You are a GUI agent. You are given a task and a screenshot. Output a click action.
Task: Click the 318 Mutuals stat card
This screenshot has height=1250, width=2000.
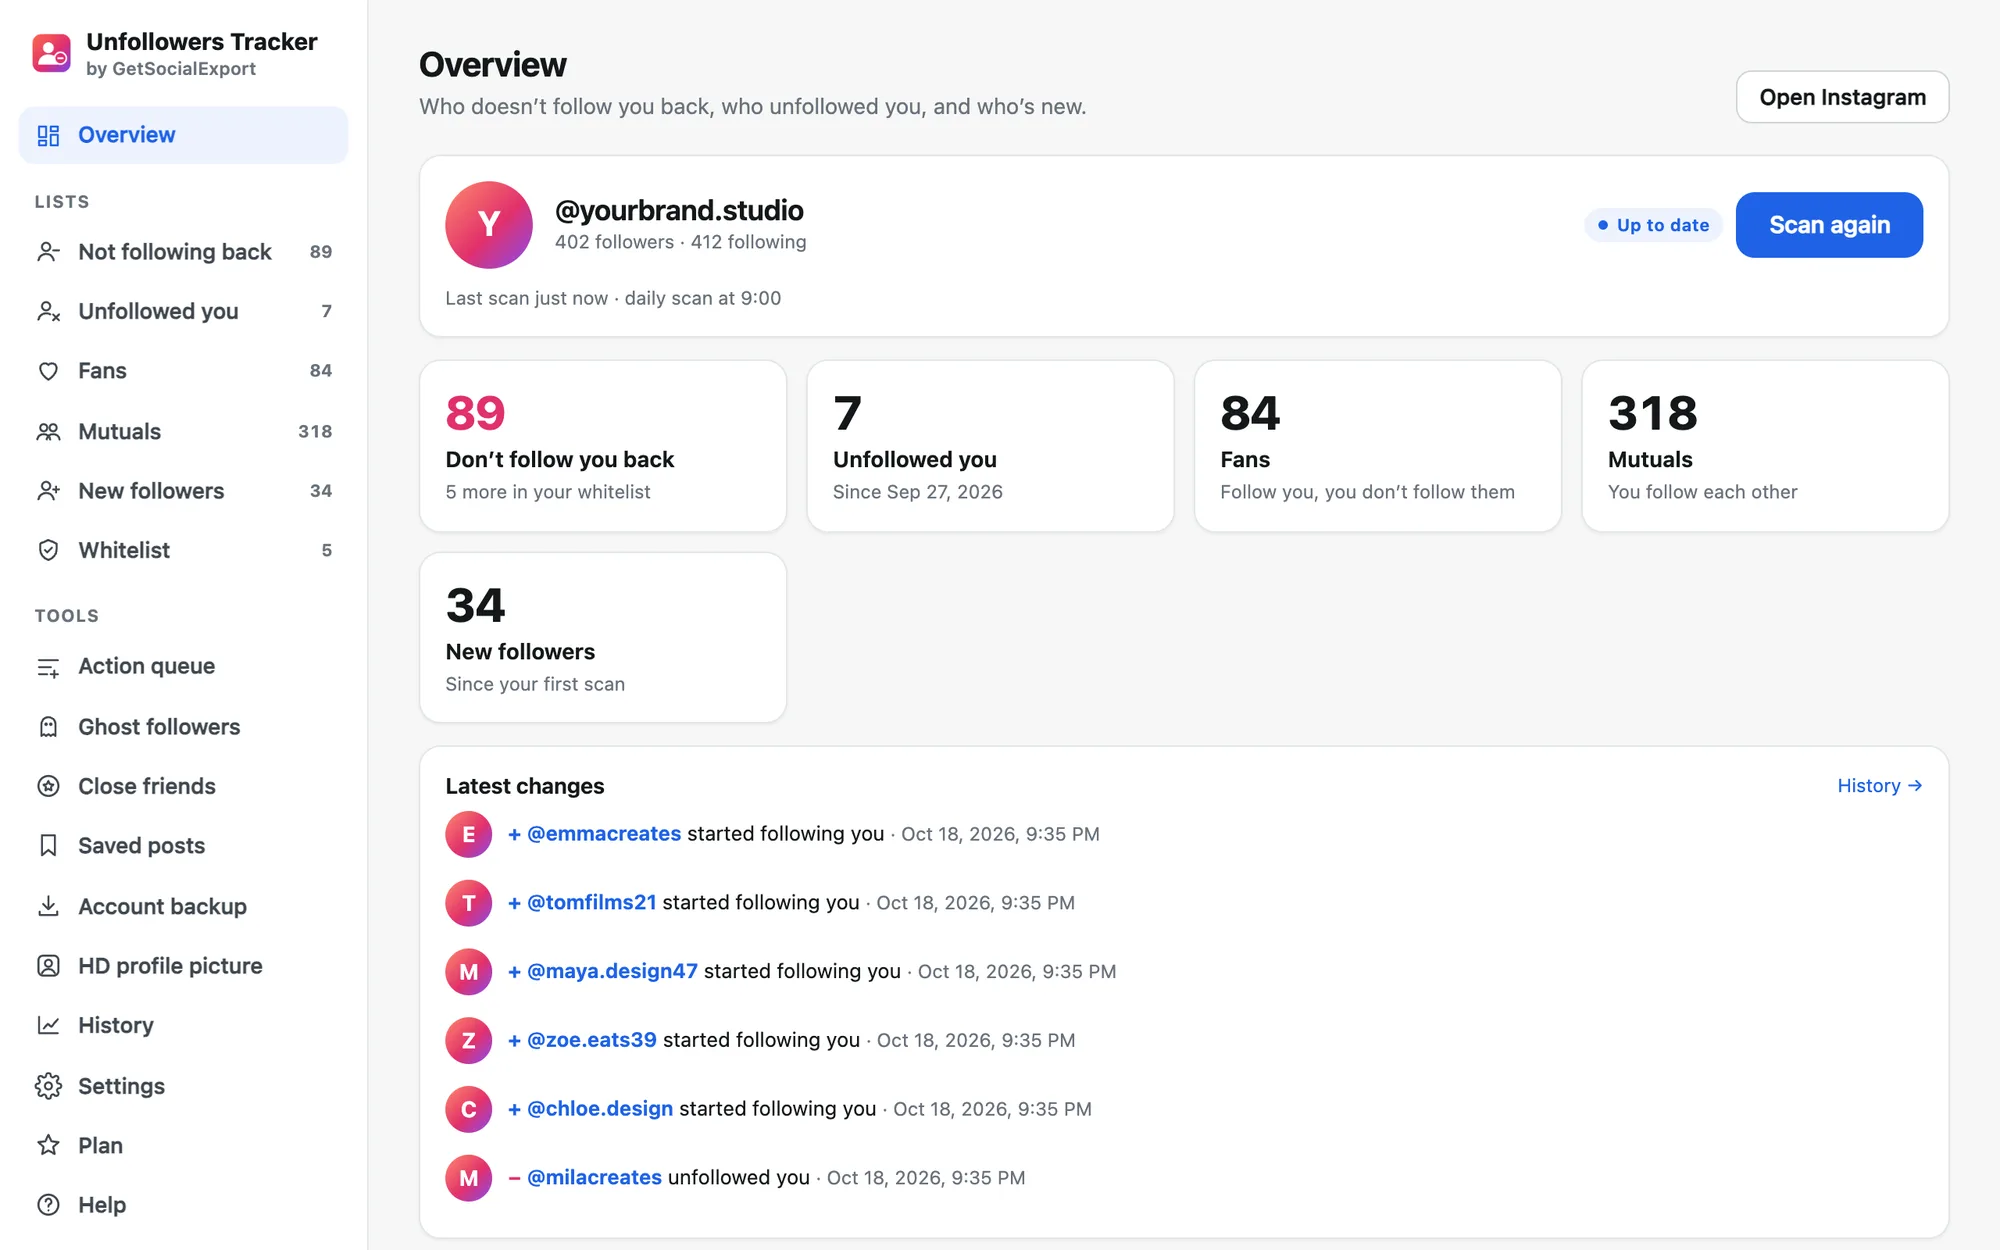coord(1765,446)
